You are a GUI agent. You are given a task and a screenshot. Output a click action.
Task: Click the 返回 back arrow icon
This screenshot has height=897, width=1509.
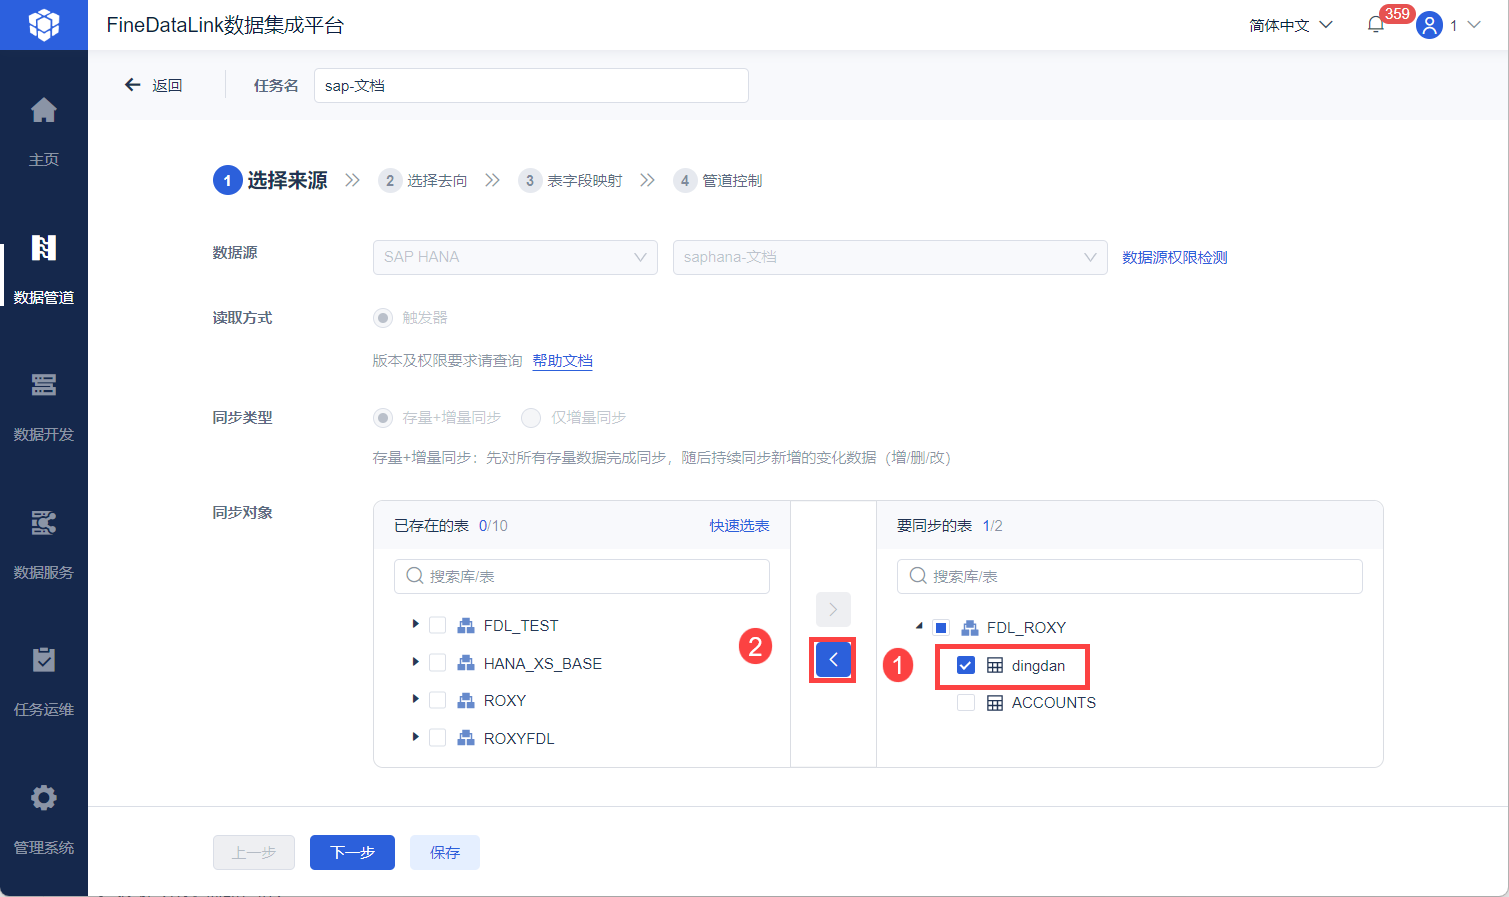[132, 85]
